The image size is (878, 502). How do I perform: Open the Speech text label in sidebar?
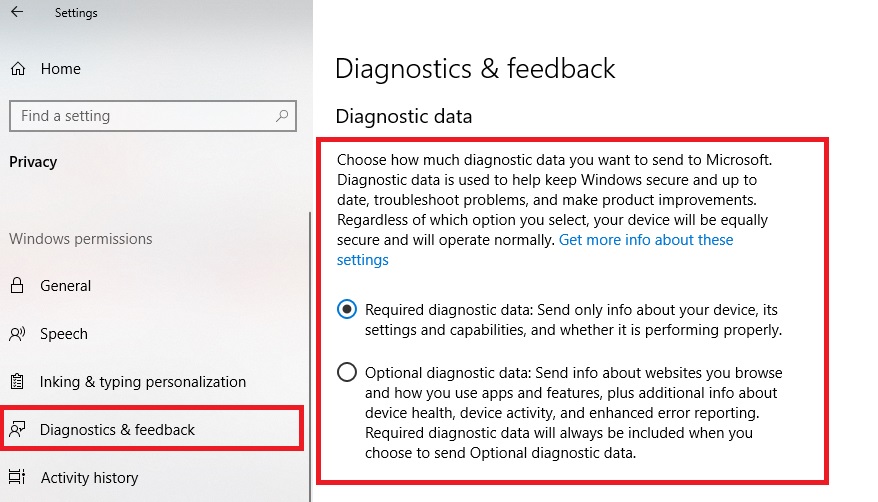(x=64, y=334)
